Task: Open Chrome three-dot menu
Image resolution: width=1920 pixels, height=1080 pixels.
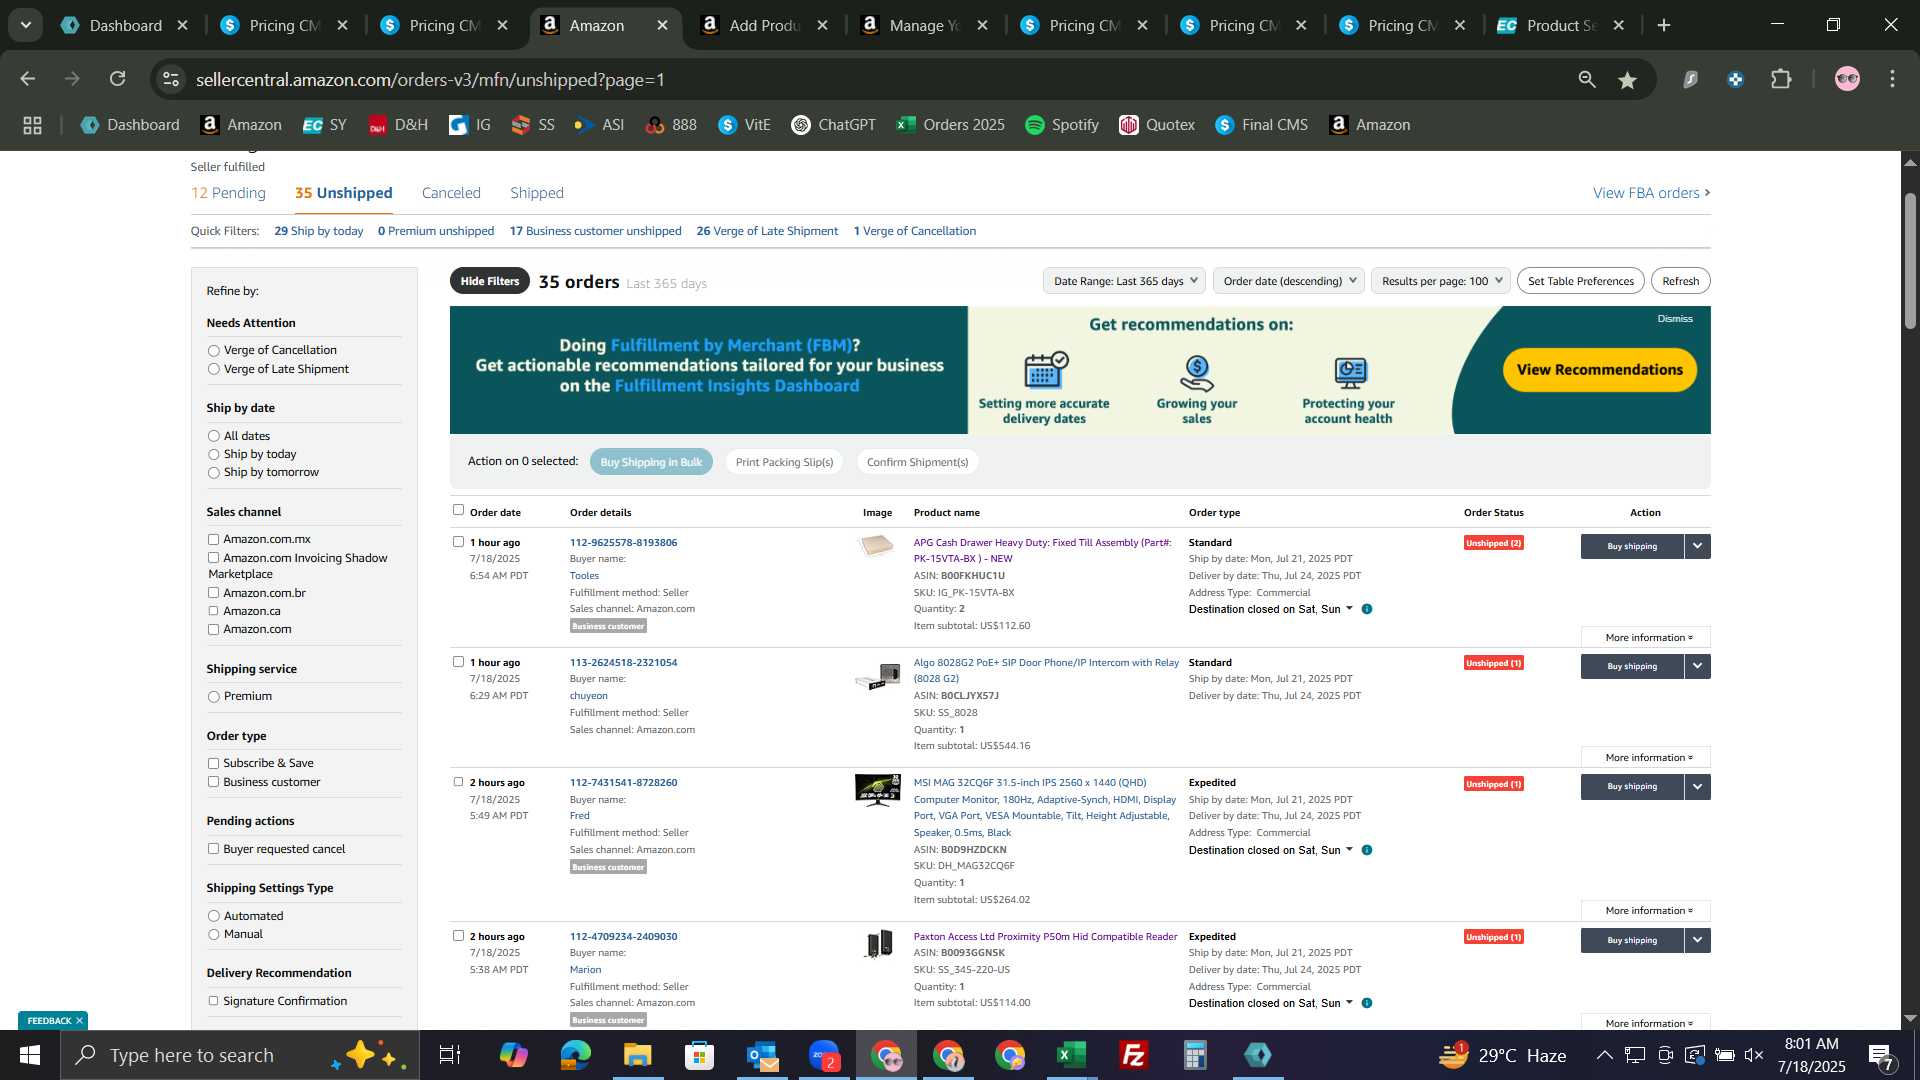Action: pos(1892,79)
